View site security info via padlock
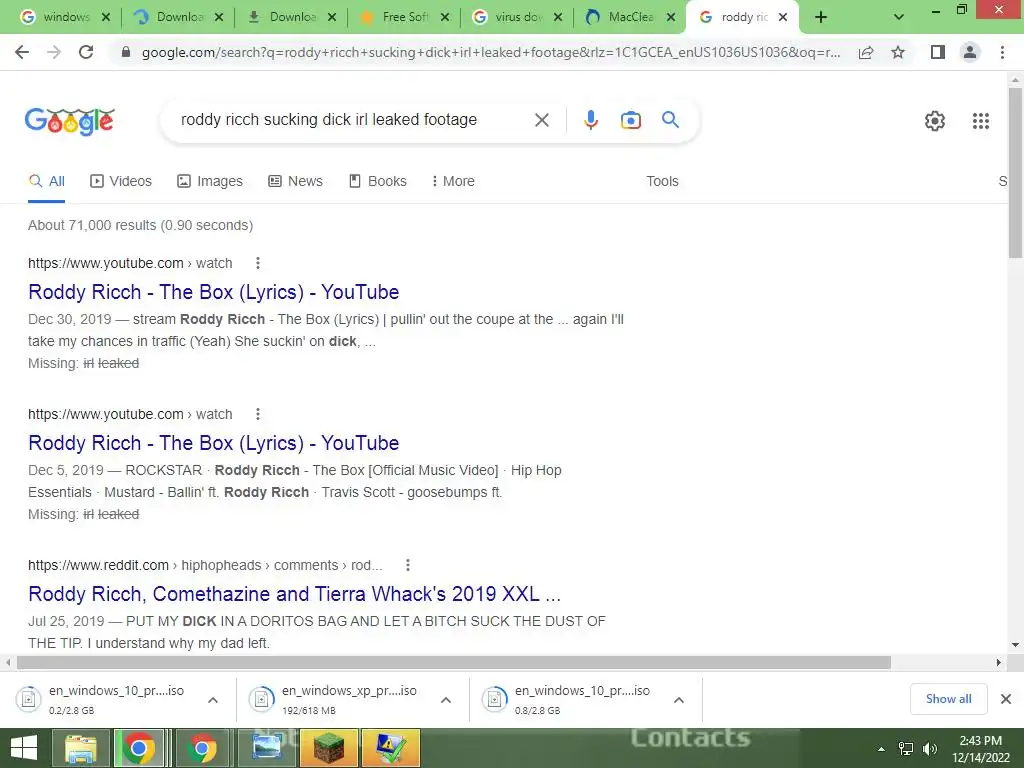Viewport: 1024px width, 768px height. pyautogui.click(x=126, y=52)
